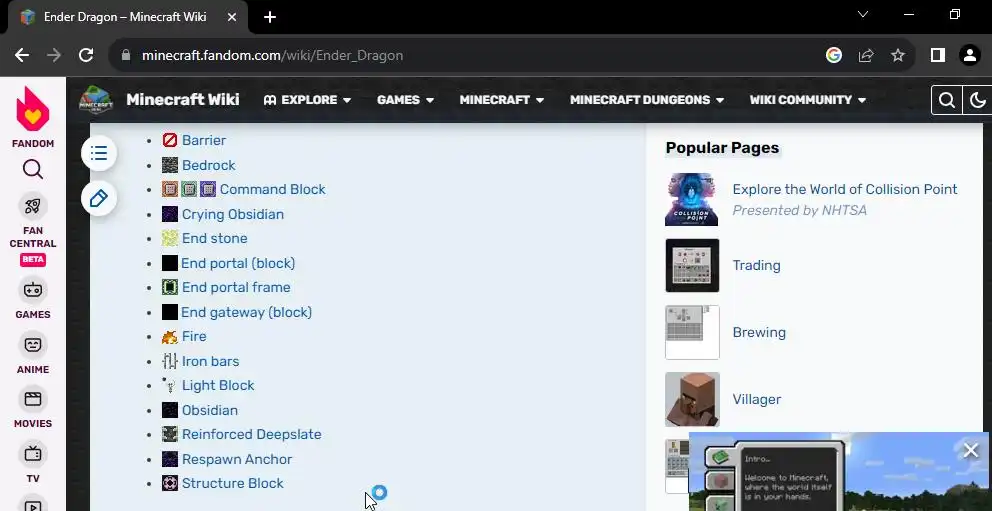Close the Ender Dragon tab
Viewport: 992px width, 511px height.
coord(232,17)
